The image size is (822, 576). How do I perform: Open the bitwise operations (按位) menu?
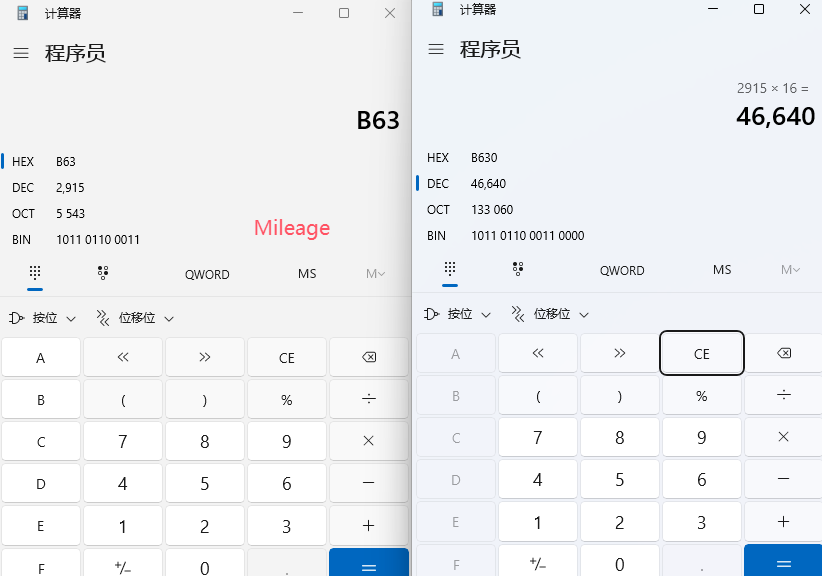pos(458,313)
